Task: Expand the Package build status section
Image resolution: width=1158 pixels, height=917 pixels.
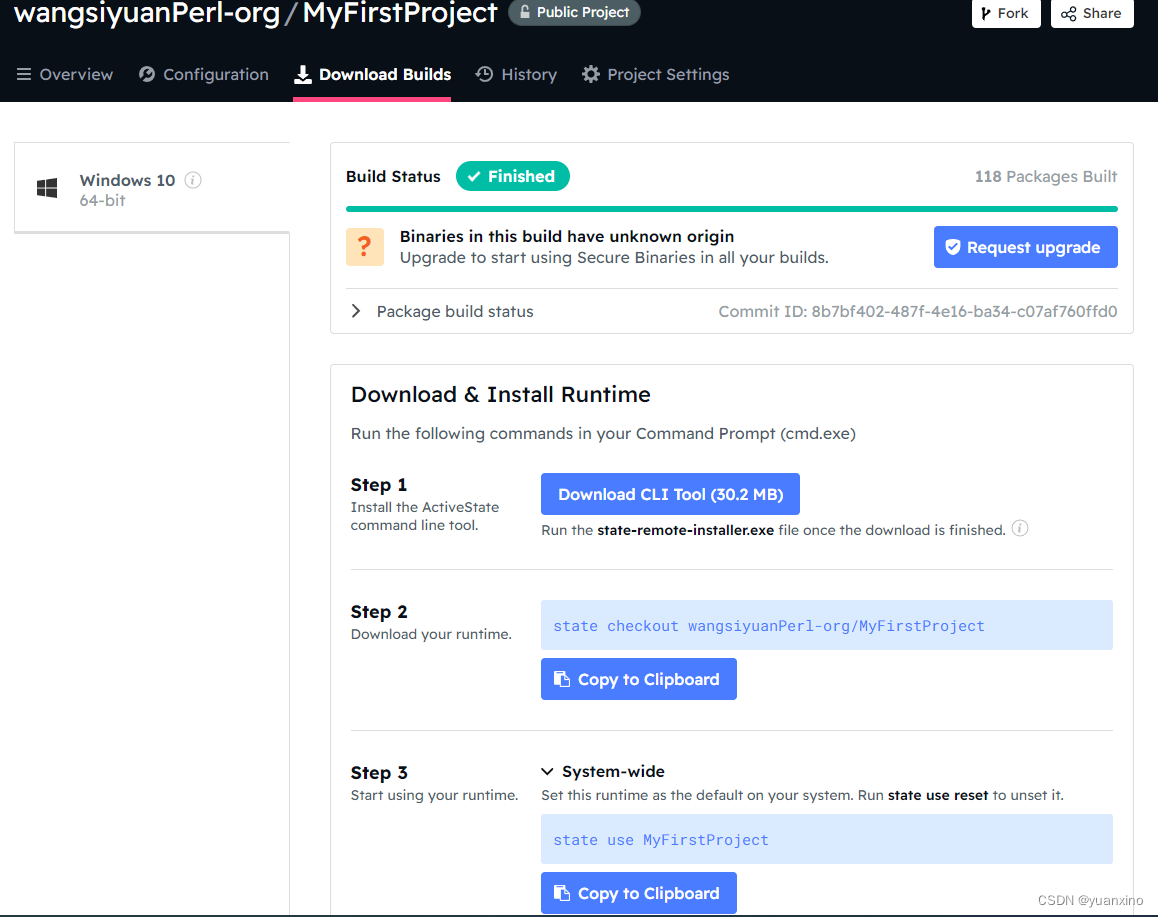Action: pos(356,311)
